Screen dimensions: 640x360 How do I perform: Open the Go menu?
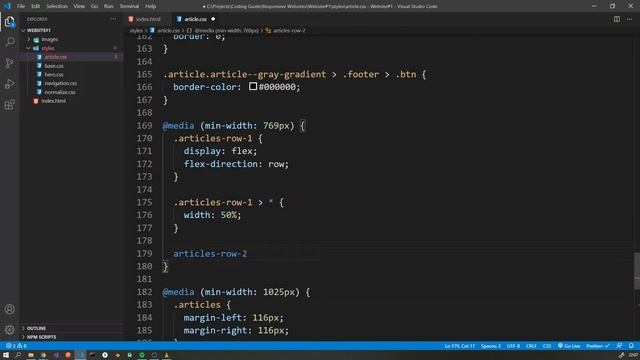(94, 6)
